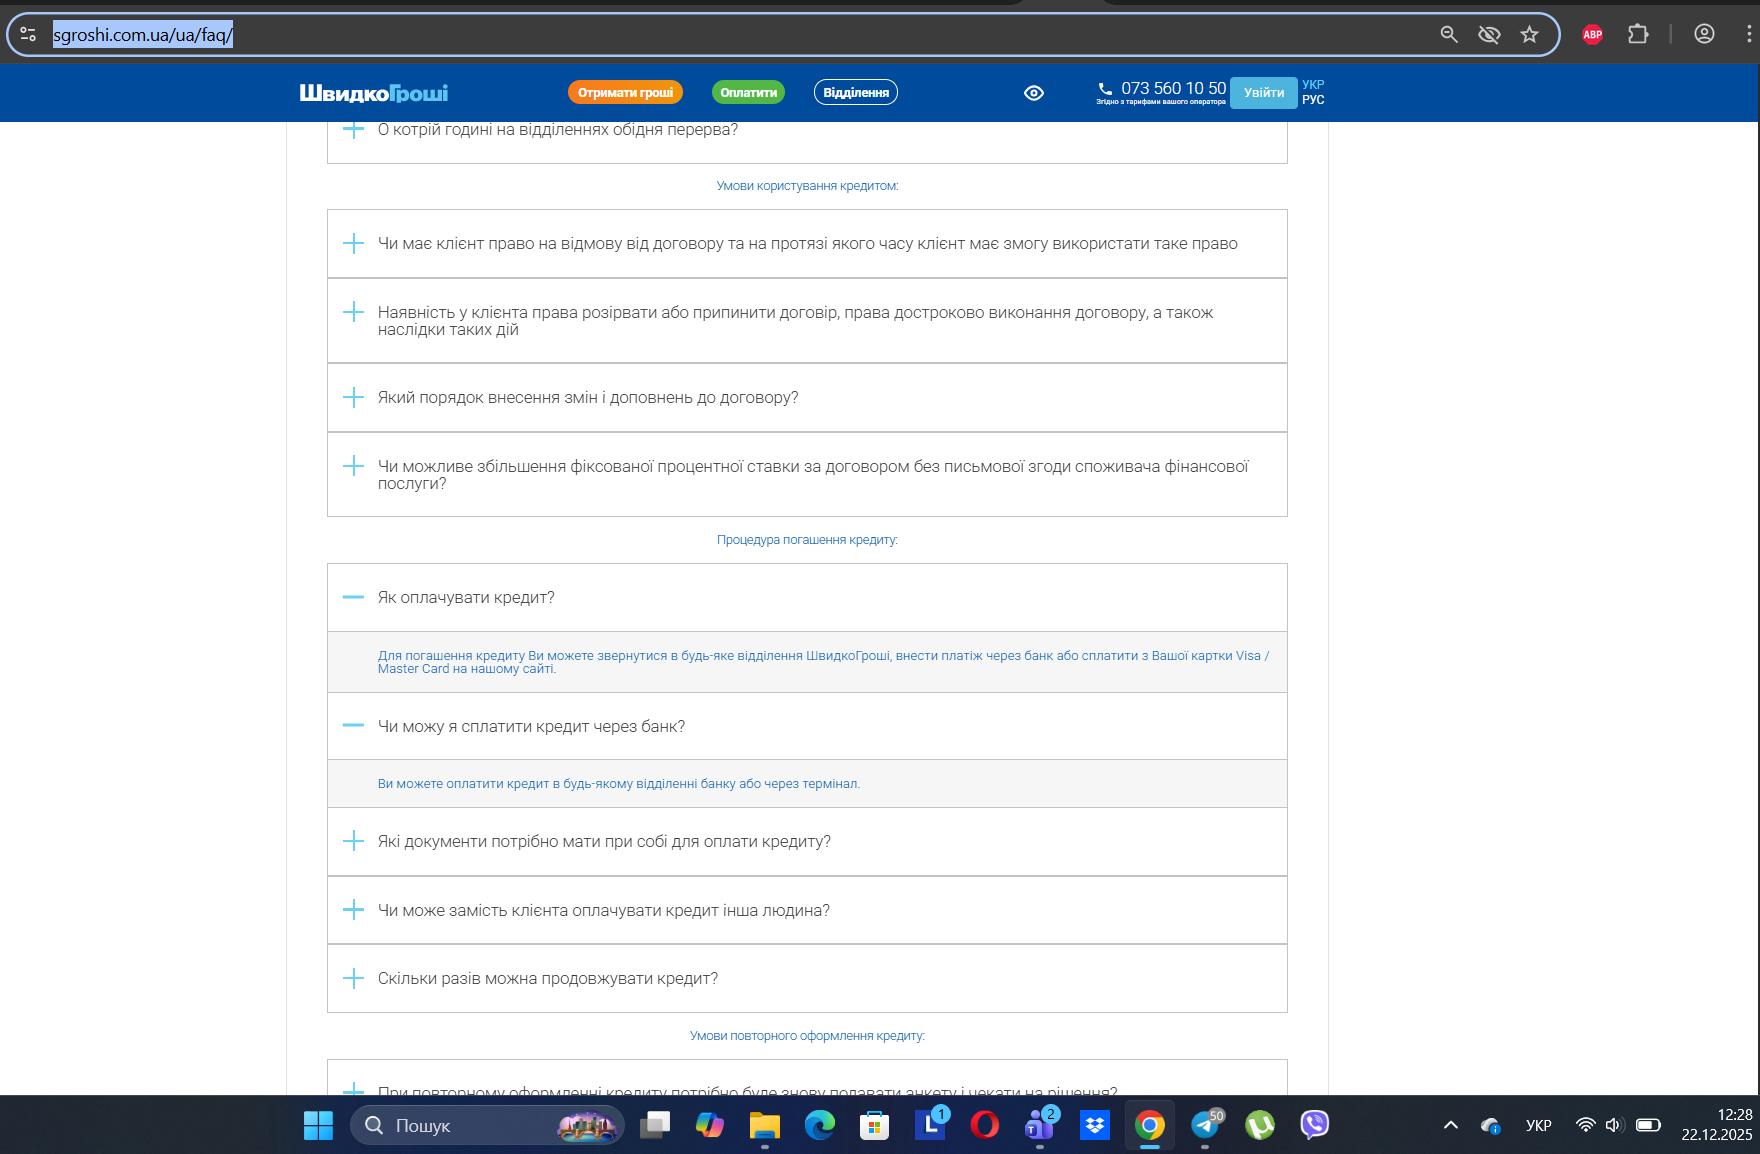This screenshot has width=1760, height=1154.
Task: Open the Chrome profile avatar icon
Action: point(1705,35)
